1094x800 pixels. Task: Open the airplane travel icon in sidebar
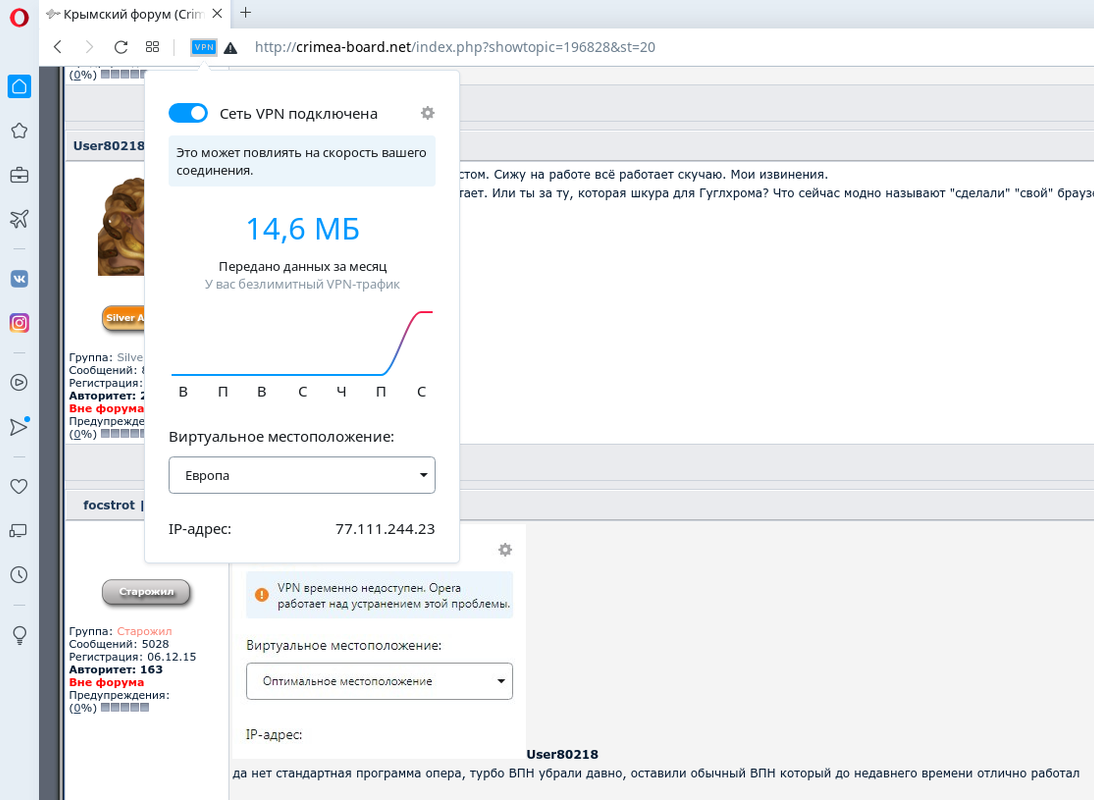pos(20,218)
